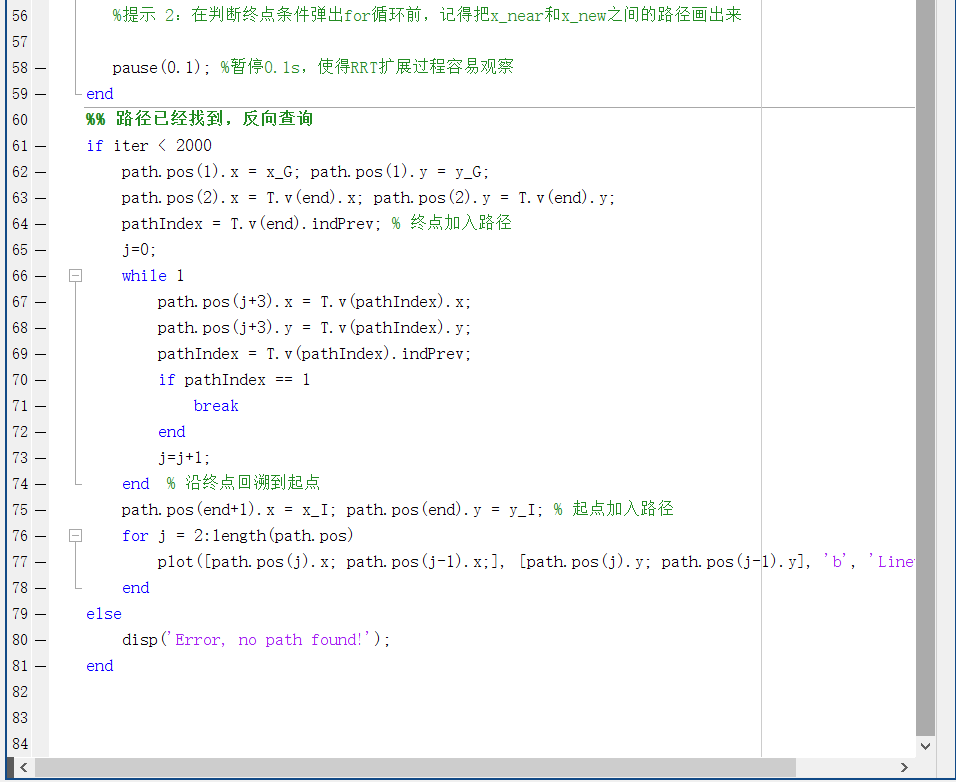Click 'if pathIndex == 1' condition

(x=234, y=380)
